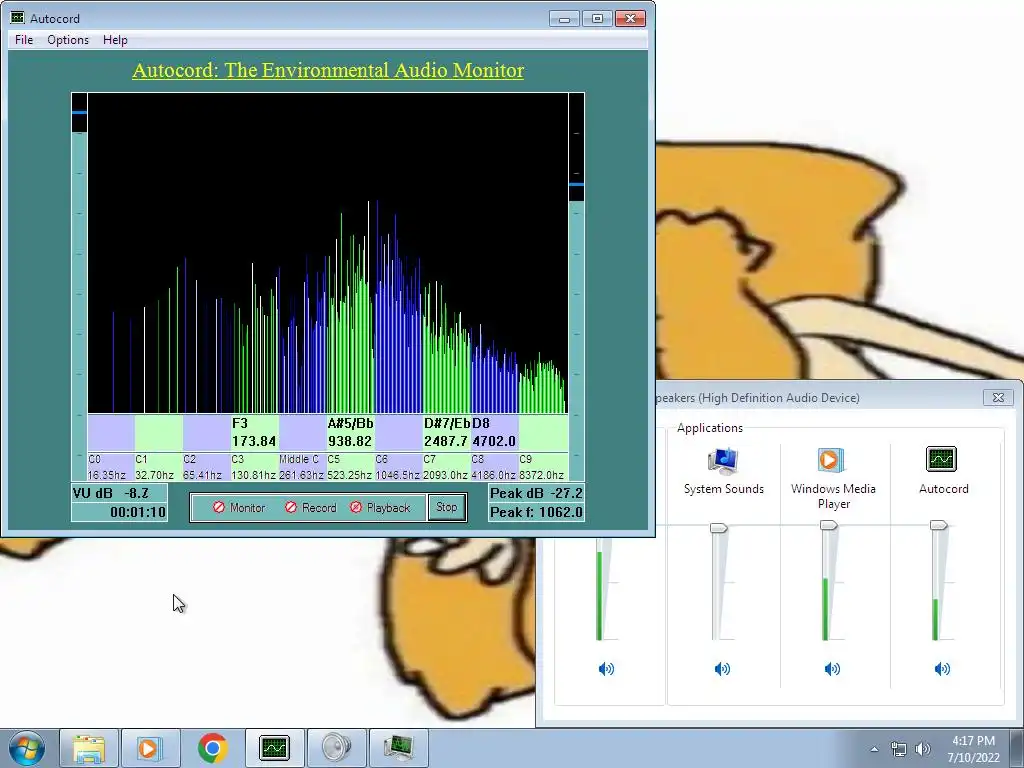Open the Windows Start menu
The height and width of the screenshot is (768, 1024).
pyautogui.click(x=27, y=748)
